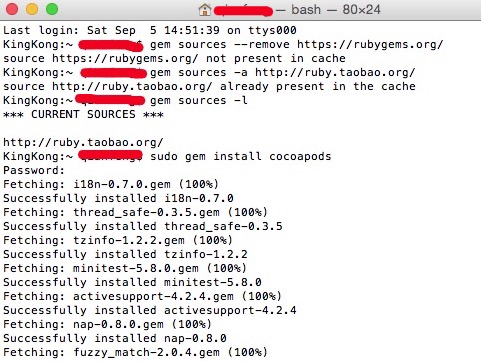Click the https://rubygems.org/ URL in remove command
481x362 pixels.
(370, 44)
